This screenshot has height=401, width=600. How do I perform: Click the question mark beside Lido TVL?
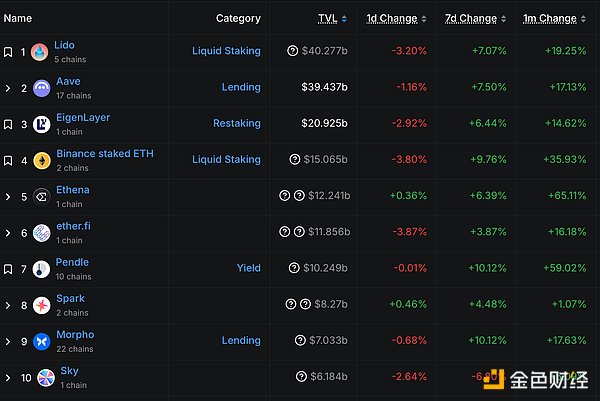click(293, 51)
